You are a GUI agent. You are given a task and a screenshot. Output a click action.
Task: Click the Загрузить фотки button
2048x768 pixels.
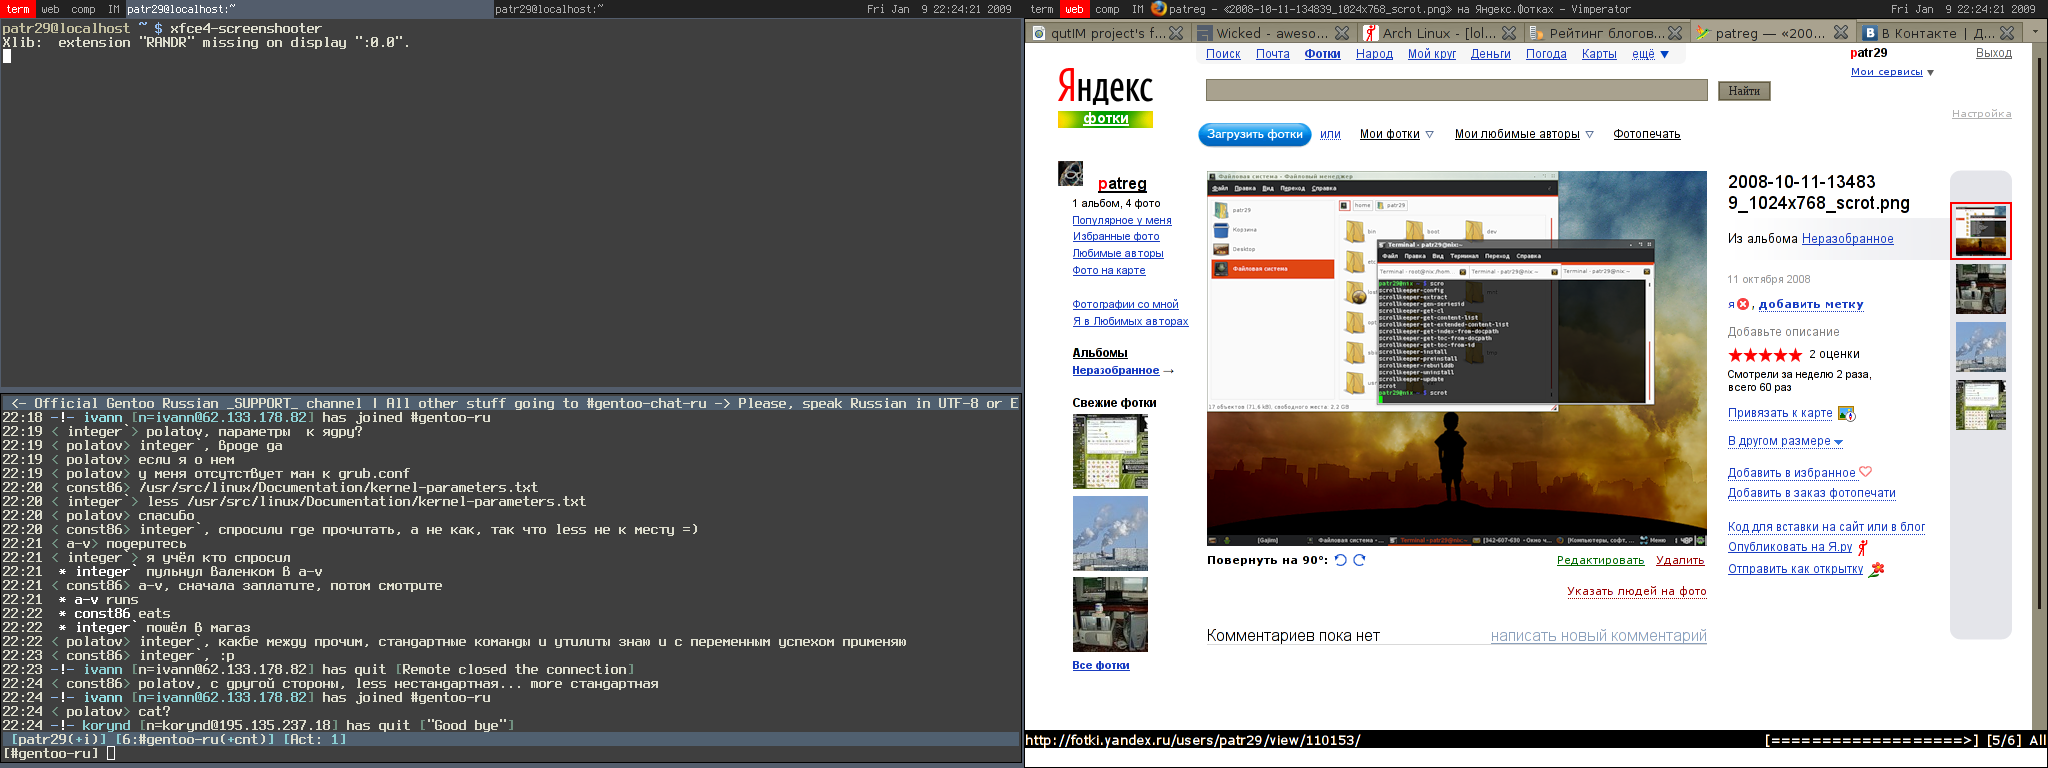(1255, 134)
